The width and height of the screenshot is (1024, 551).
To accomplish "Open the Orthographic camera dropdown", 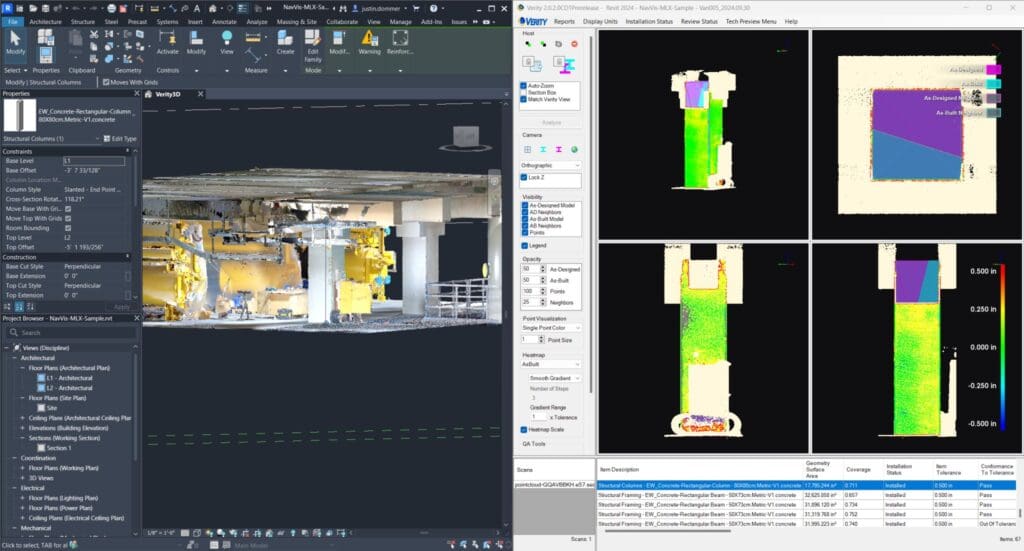I will (550, 165).
